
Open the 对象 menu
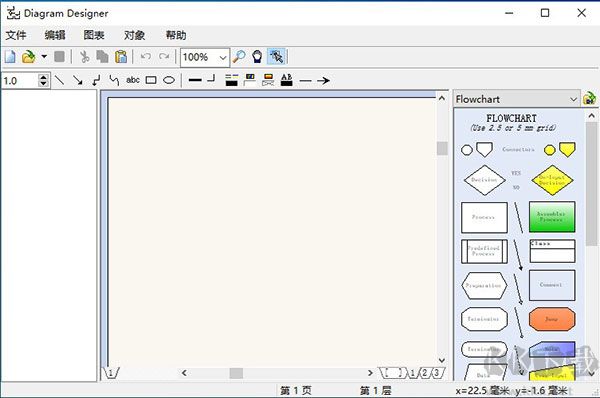(x=135, y=35)
